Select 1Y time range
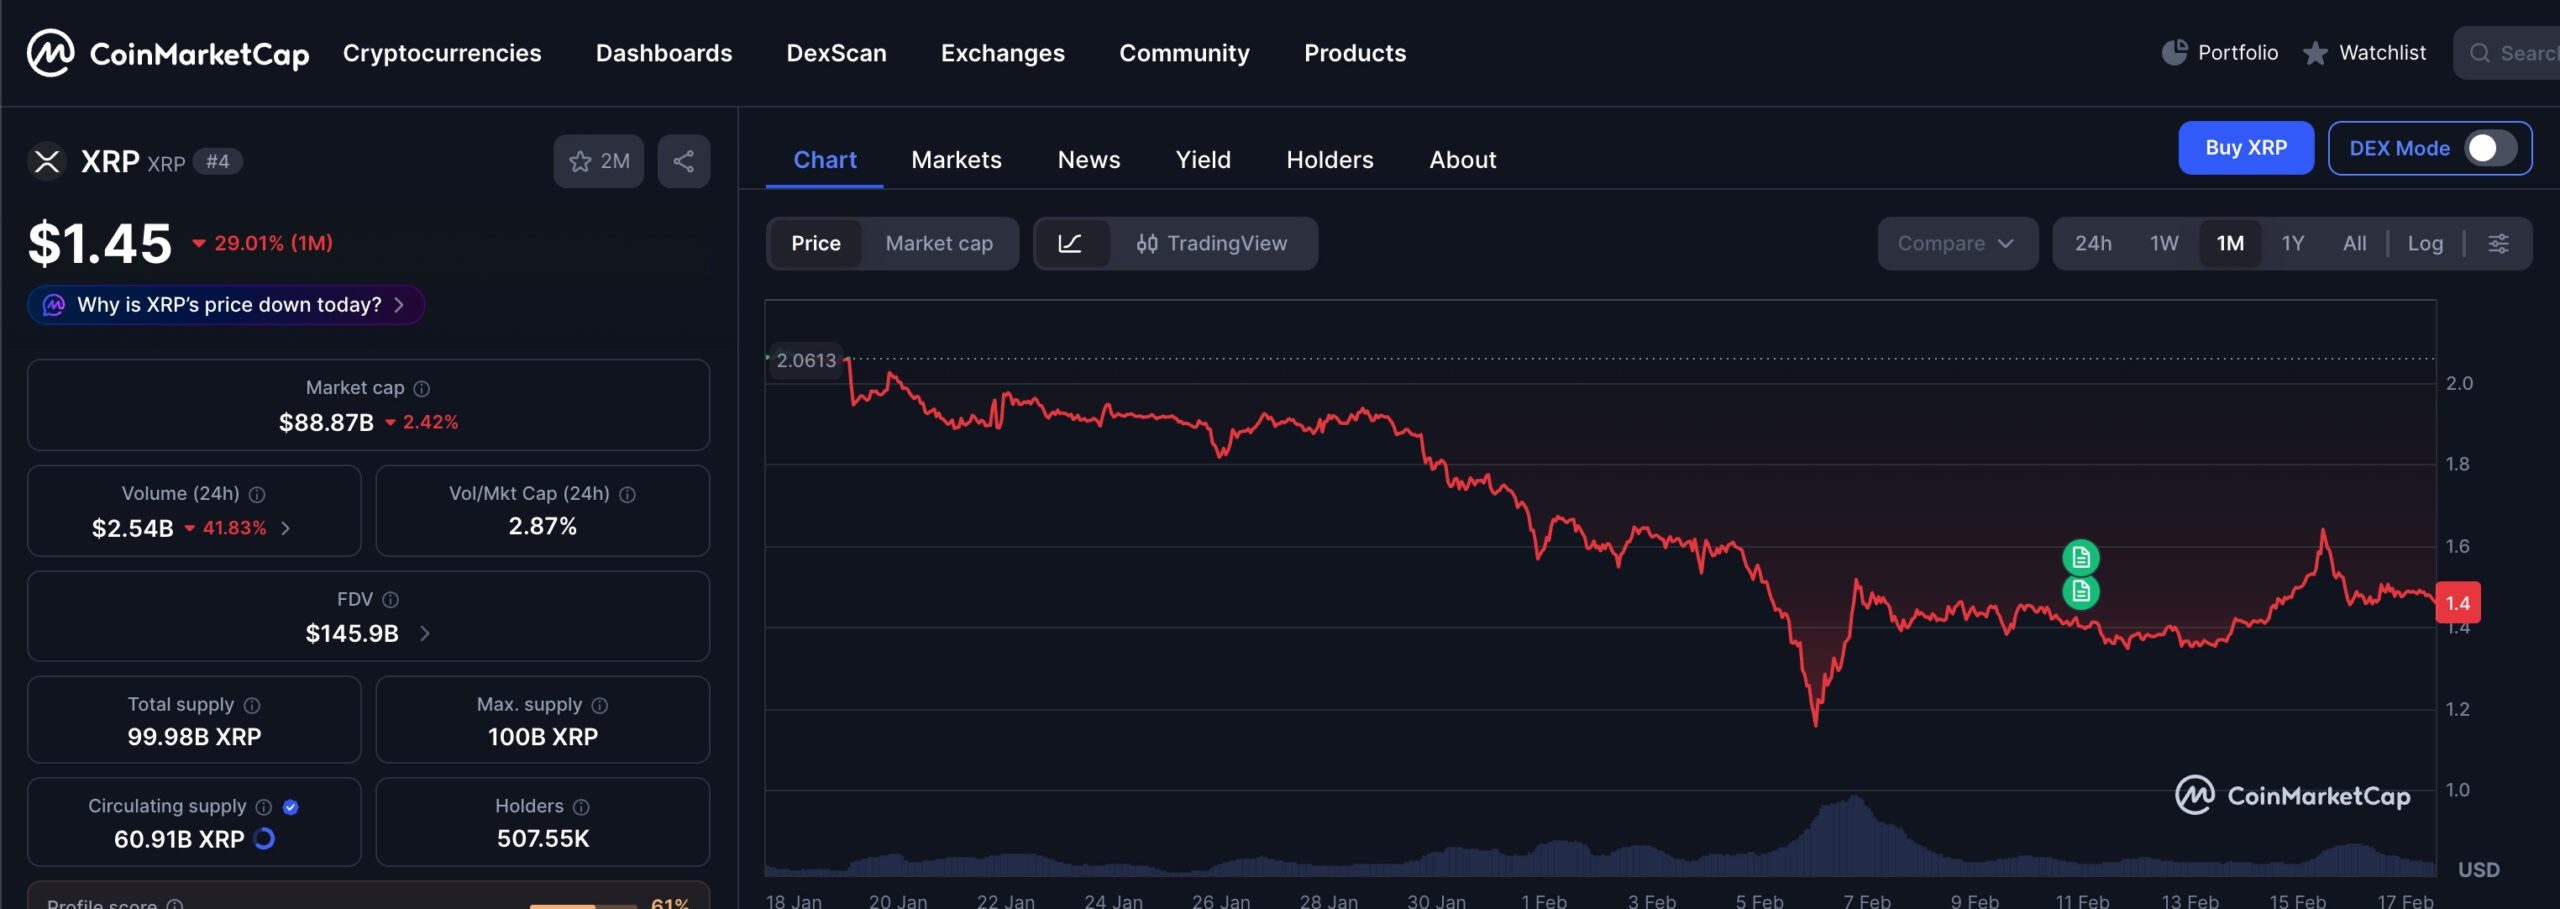The height and width of the screenshot is (909, 2560). click(2292, 243)
